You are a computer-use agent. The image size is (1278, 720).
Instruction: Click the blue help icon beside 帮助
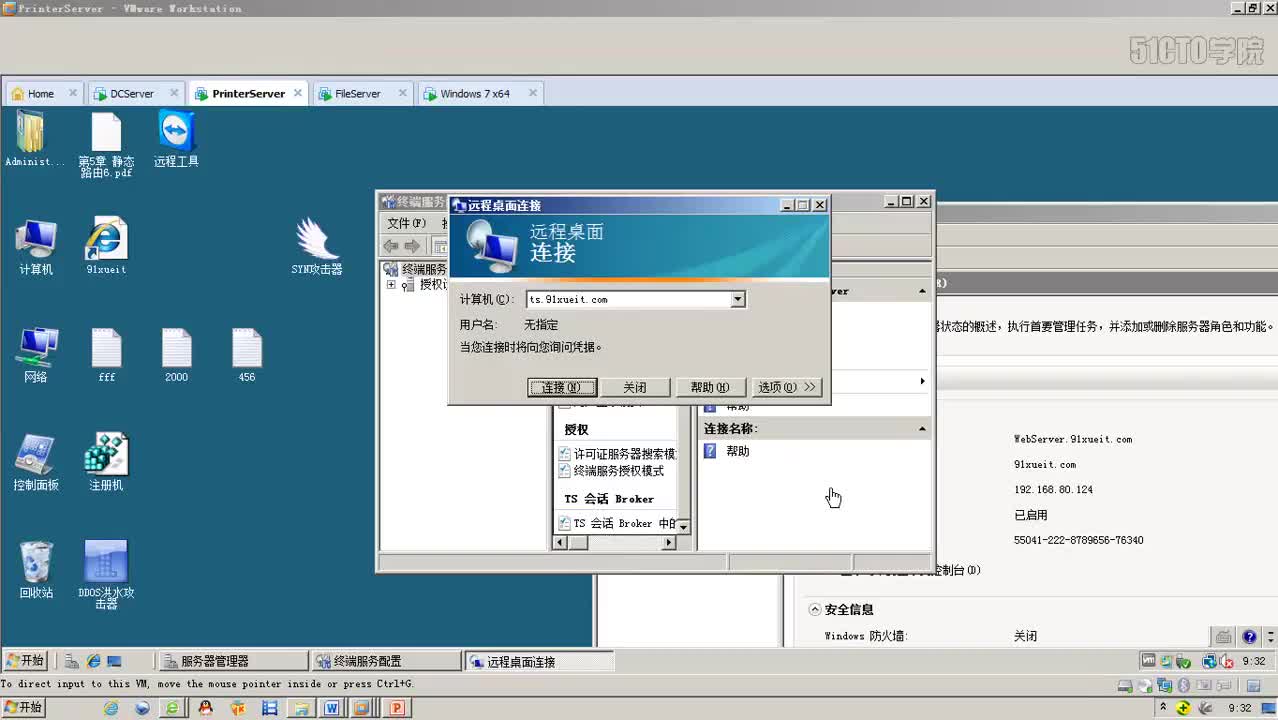pos(710,451)
